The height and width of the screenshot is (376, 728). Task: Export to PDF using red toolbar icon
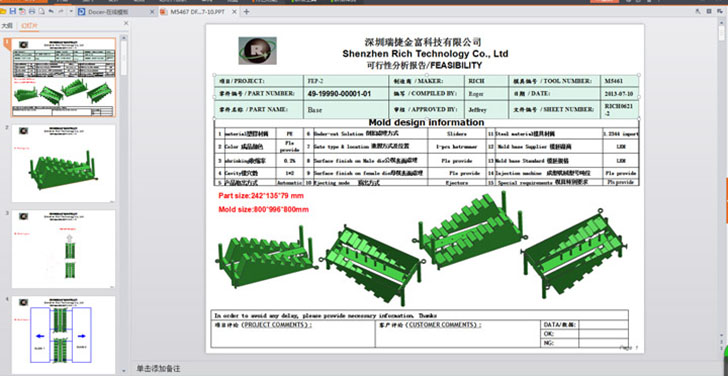coord(22,11)
